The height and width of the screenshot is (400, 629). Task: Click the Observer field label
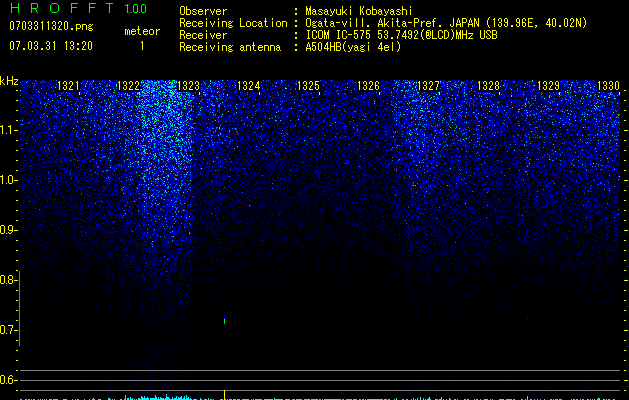203,11
